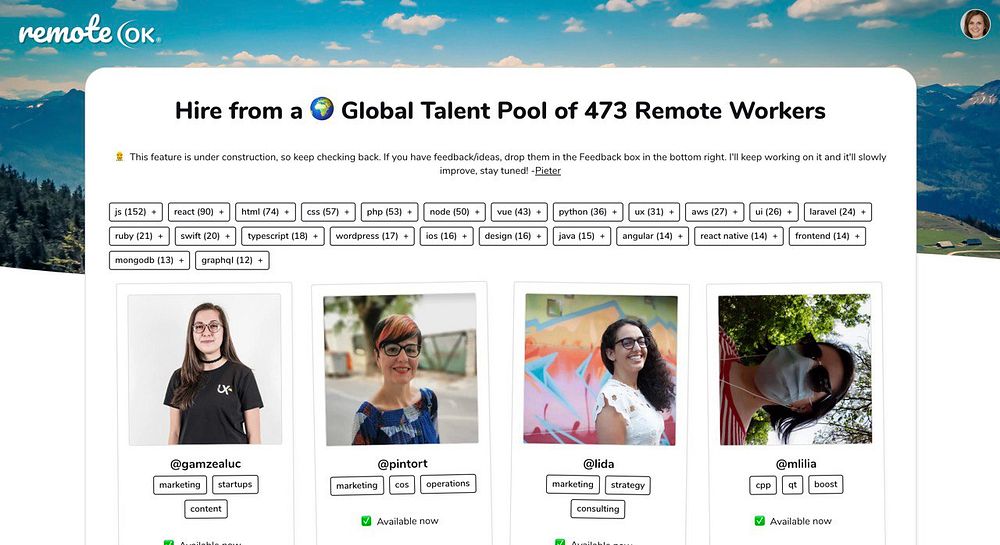Screen dimensions: 1000x545
Task: Click green checkmark on @mlilia card
Action: tap(760, 521)
